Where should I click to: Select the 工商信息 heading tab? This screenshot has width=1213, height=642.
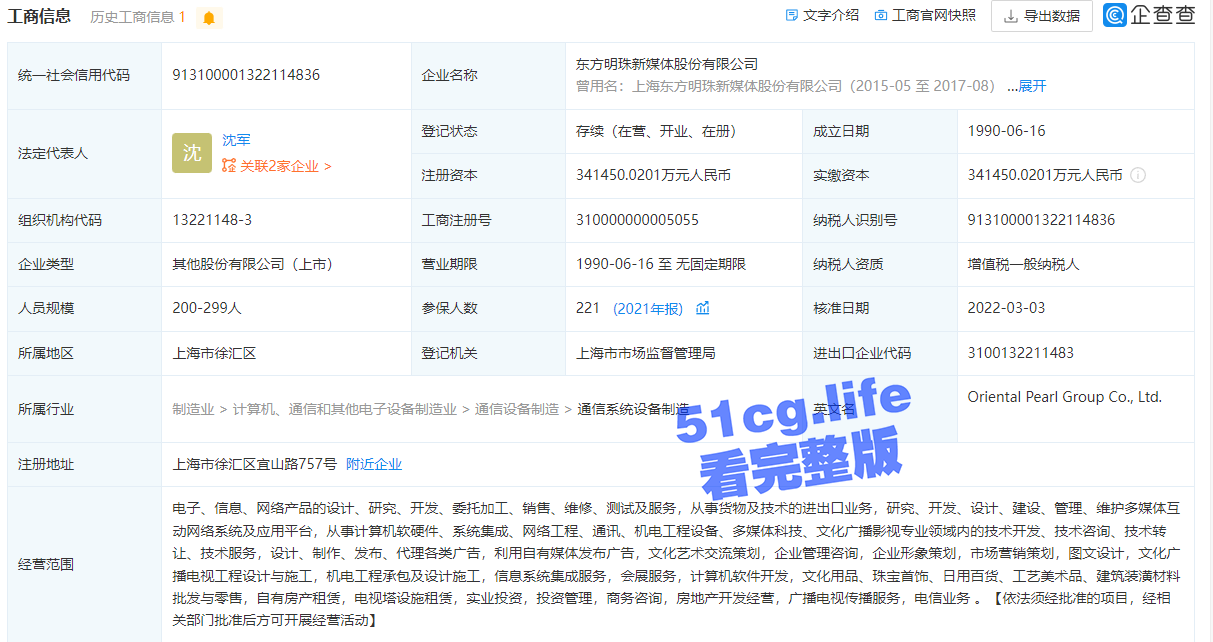click(40, 16)
